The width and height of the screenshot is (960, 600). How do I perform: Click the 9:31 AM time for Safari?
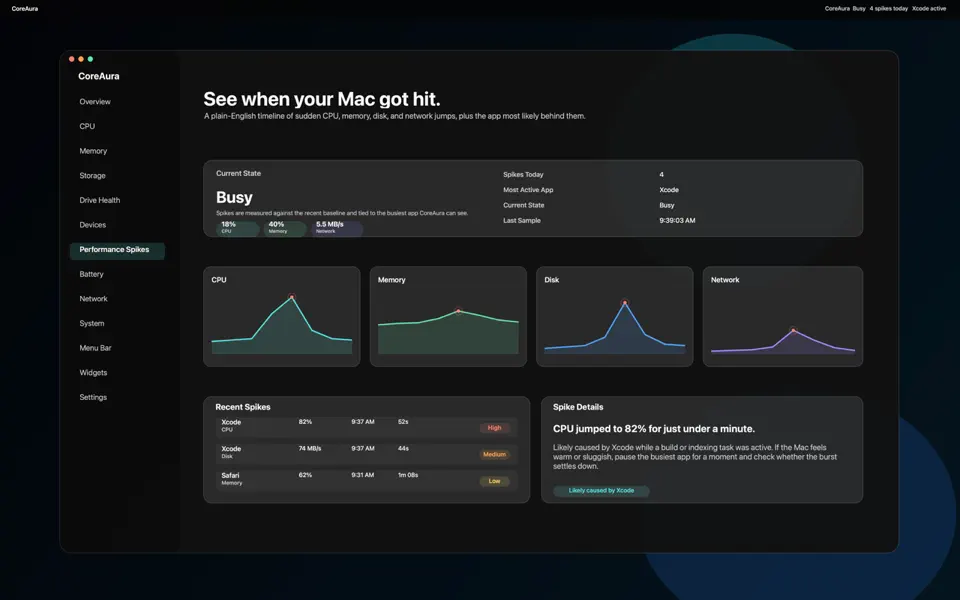pos(362,475)
